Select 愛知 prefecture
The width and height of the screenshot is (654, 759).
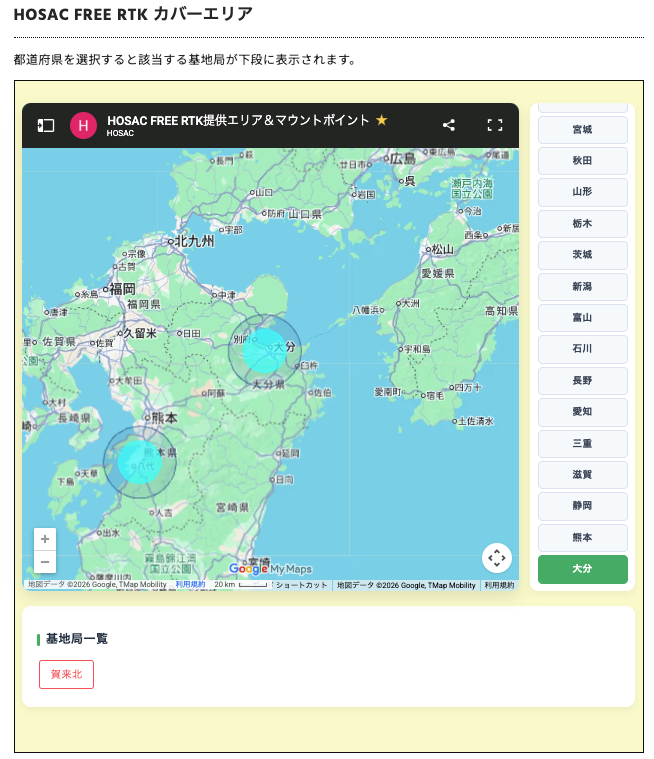(x=583, y=412)
